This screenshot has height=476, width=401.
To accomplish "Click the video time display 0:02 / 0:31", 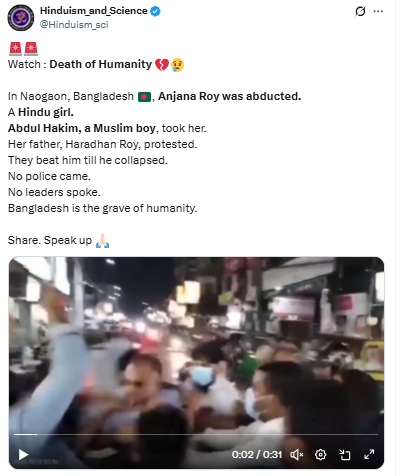I will [257, 455].
